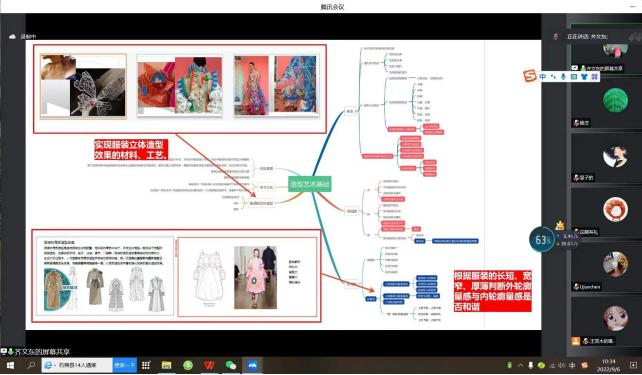Image resolution: width=642 pixels, height=375 pixels.
Task: Click the 63% circular performance gauge
Action: tap(543, 239)
